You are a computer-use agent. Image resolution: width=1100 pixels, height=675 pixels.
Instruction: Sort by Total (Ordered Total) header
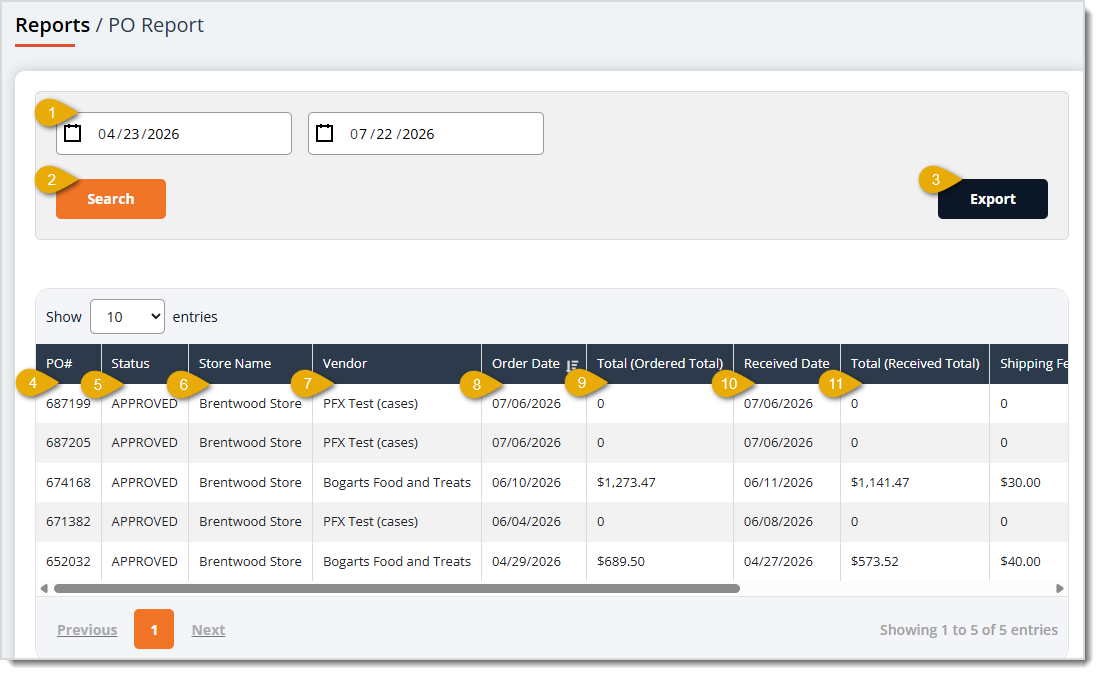[659, 363]
